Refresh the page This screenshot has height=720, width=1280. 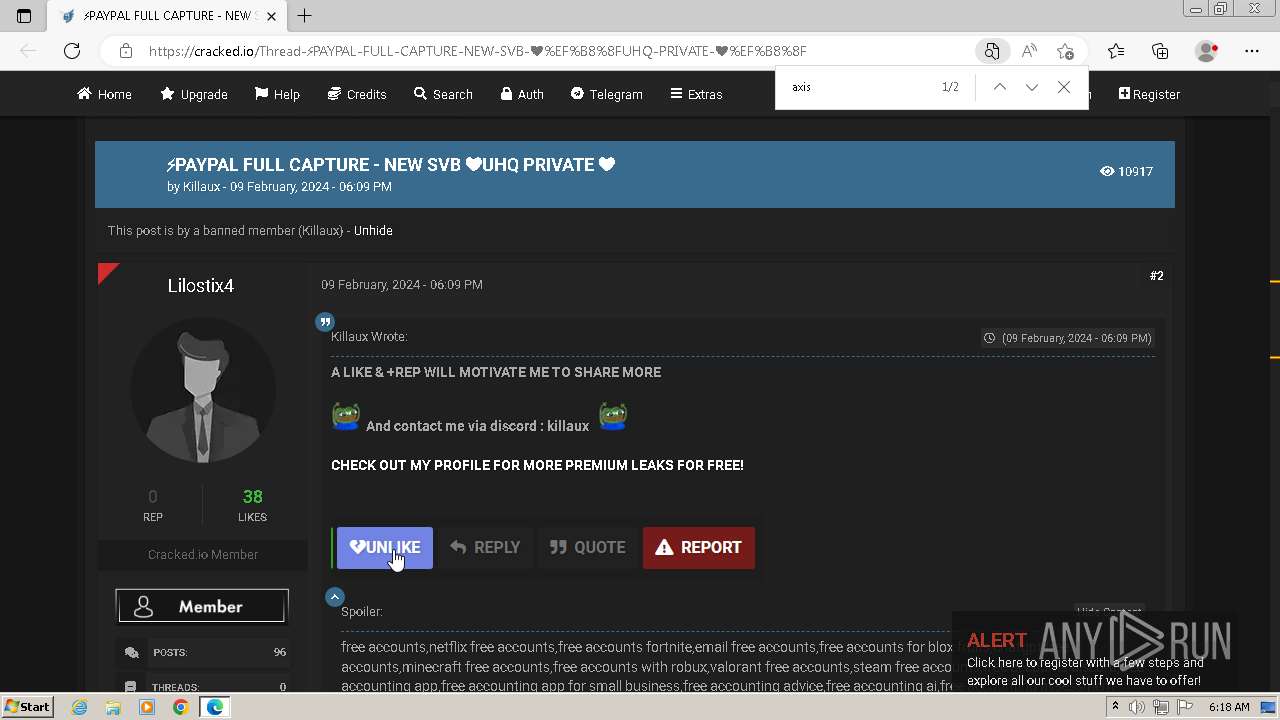tap(72, 51)
